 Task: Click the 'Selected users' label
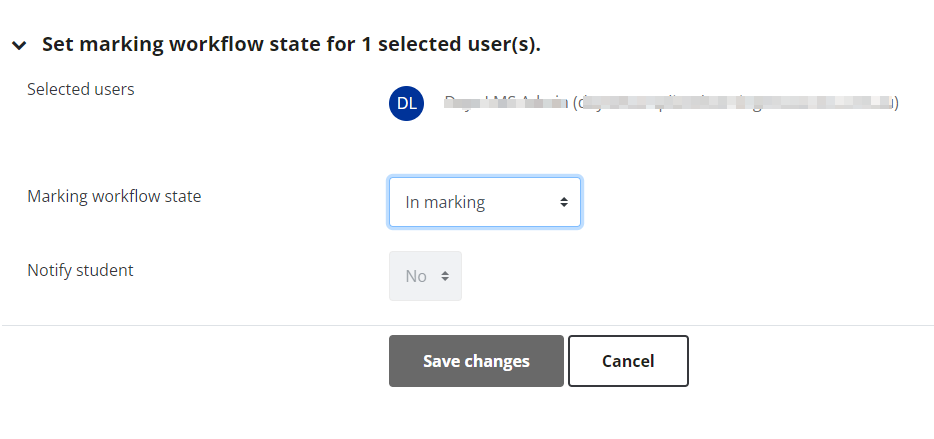click(x=81, y=89)
